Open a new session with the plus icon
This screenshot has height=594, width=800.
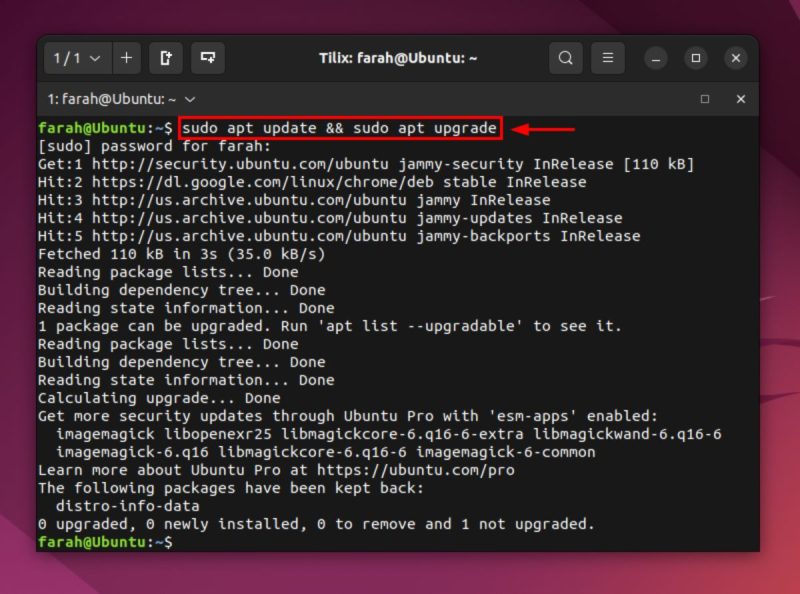pyautogui.click(x=126, y=58)
